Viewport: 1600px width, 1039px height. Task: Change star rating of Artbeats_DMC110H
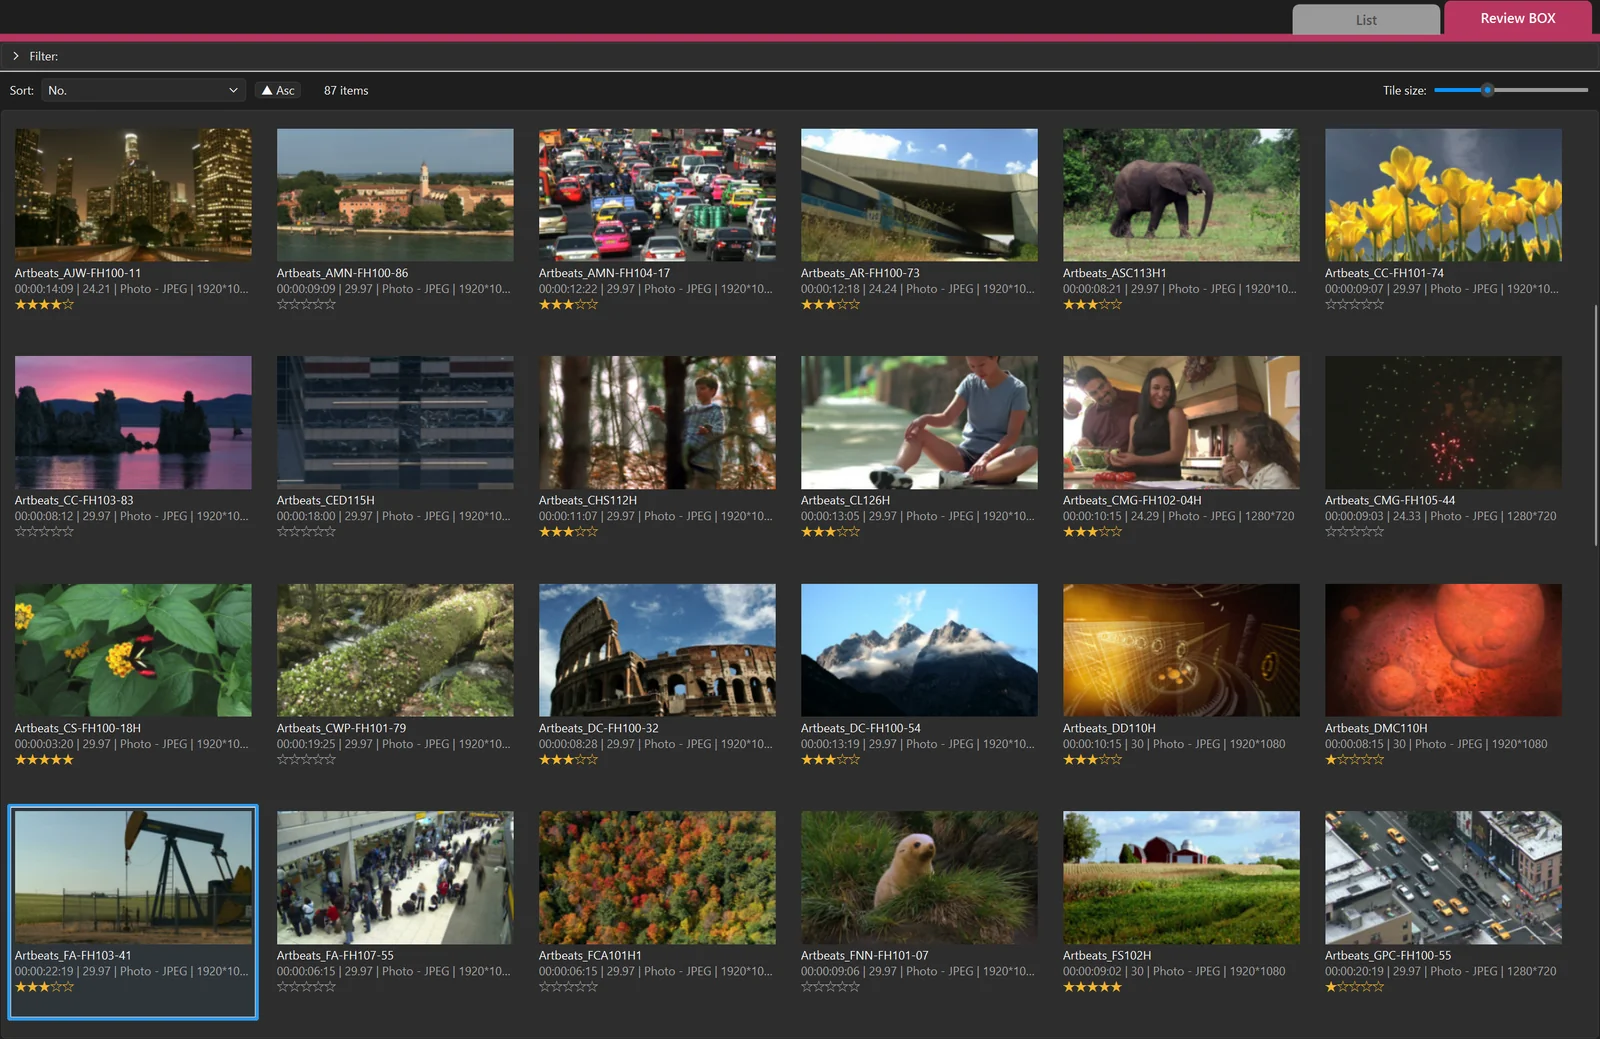[1354, 760]
